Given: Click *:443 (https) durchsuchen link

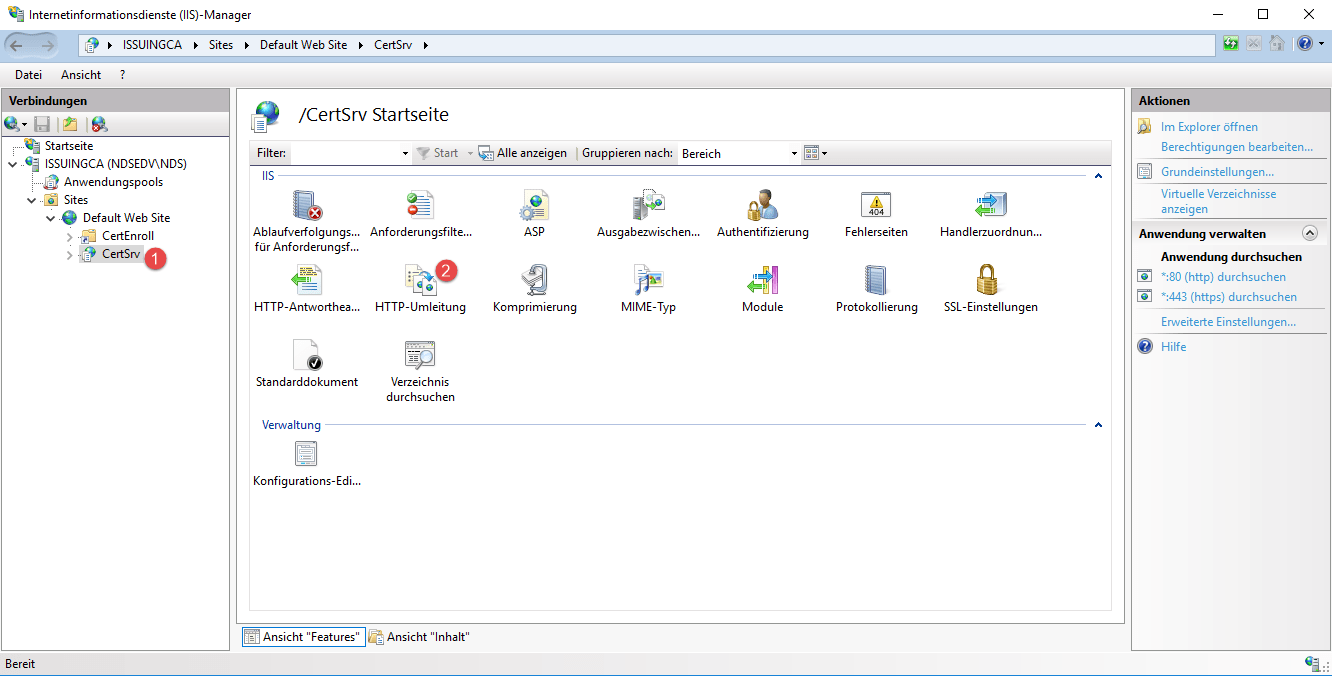Looking at the screenshot, I should (1228, 297).
